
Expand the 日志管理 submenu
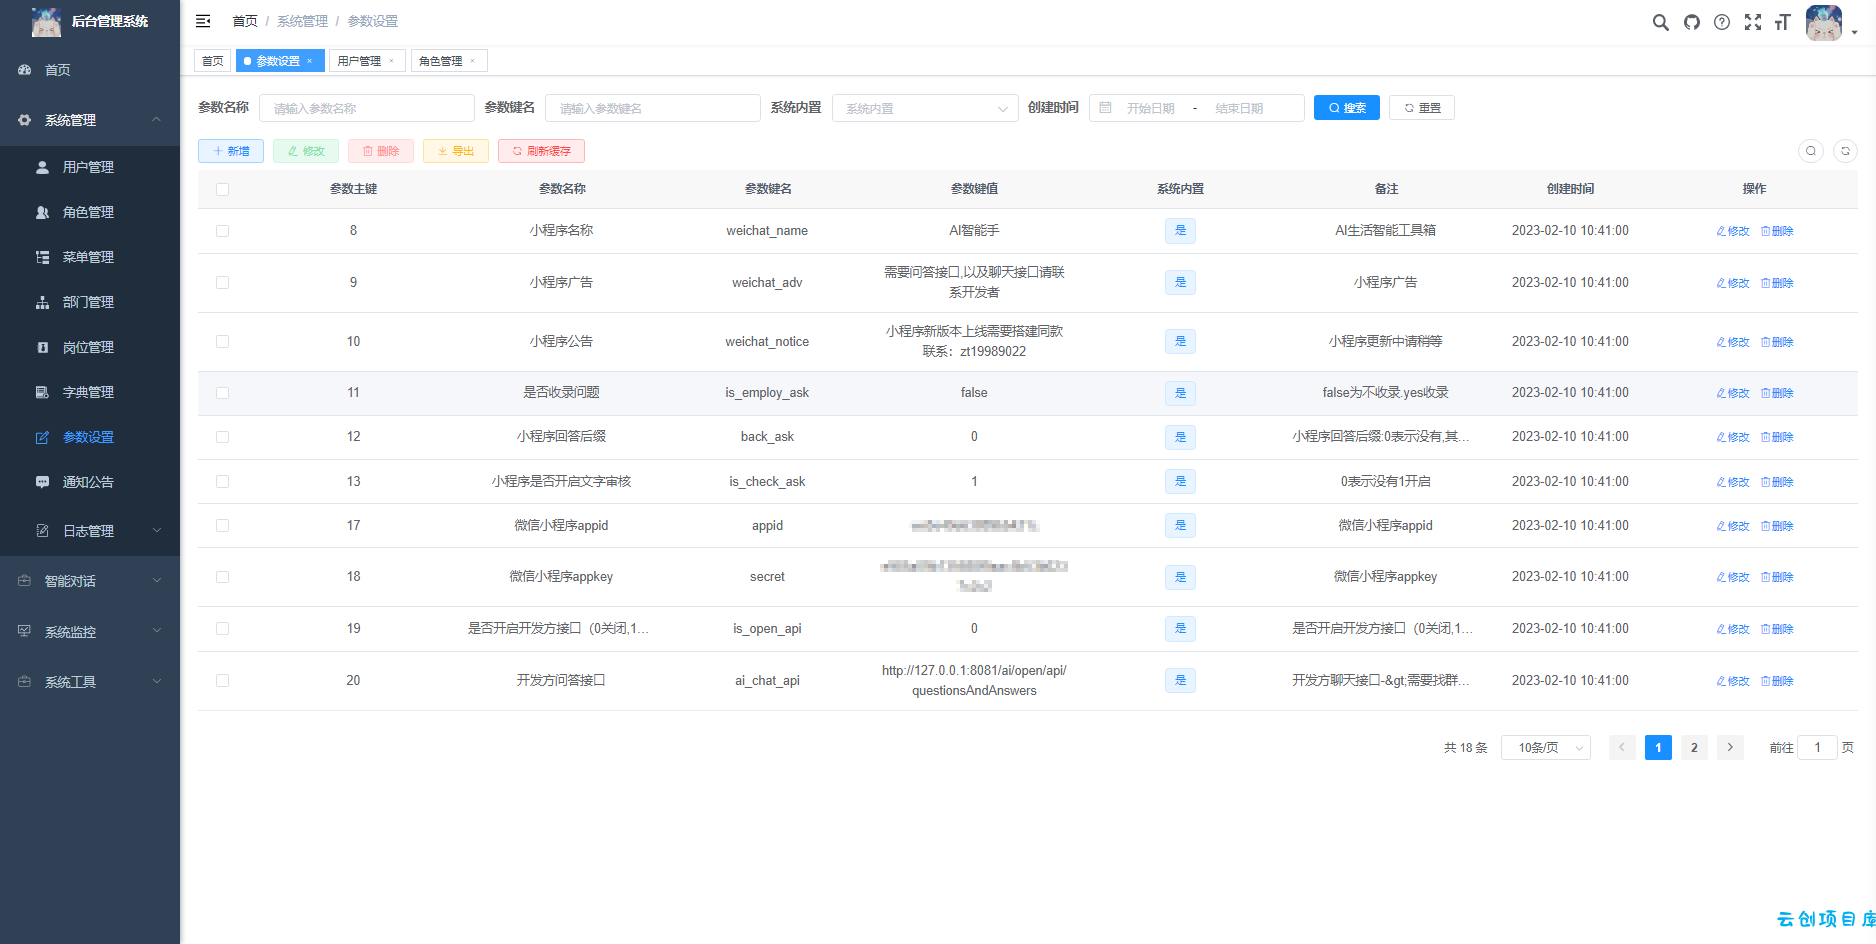90,531
